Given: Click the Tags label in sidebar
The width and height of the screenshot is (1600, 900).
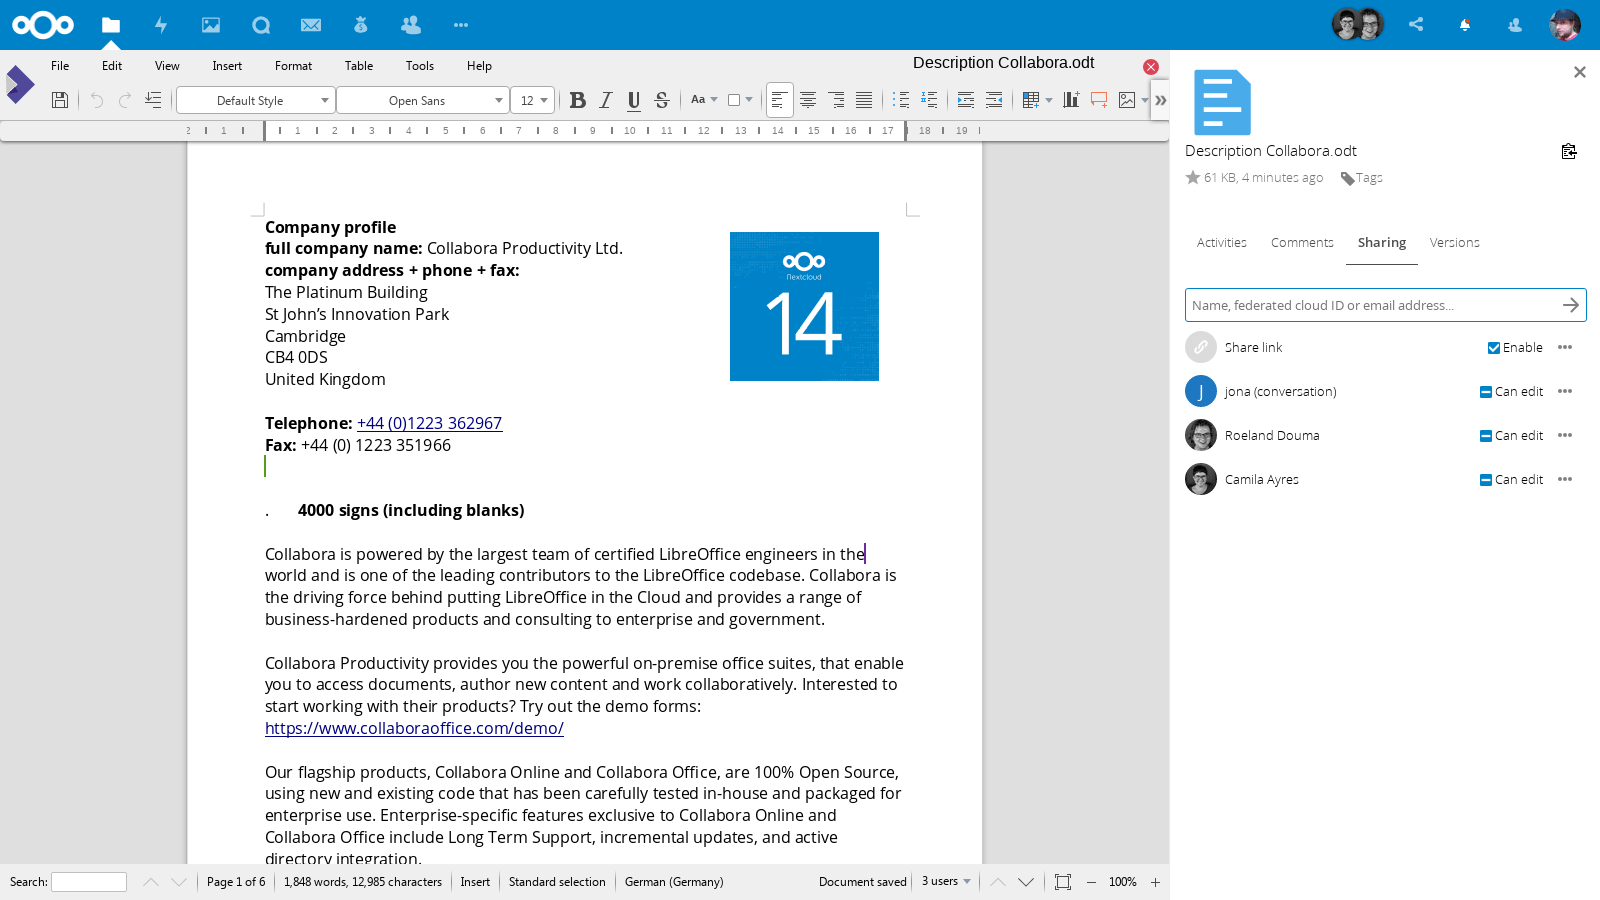Looking at the screenshot, I should pos(1368,178).
